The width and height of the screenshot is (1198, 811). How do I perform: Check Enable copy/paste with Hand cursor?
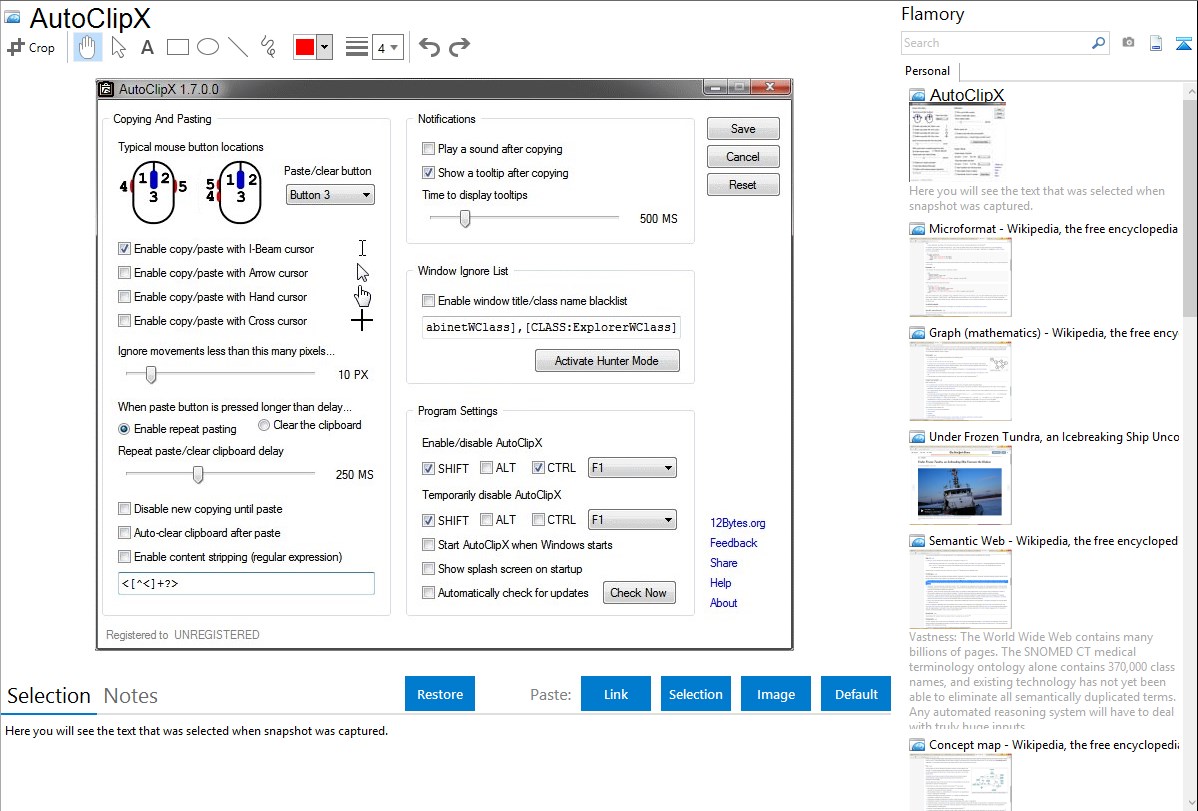[x=125, y=297]
